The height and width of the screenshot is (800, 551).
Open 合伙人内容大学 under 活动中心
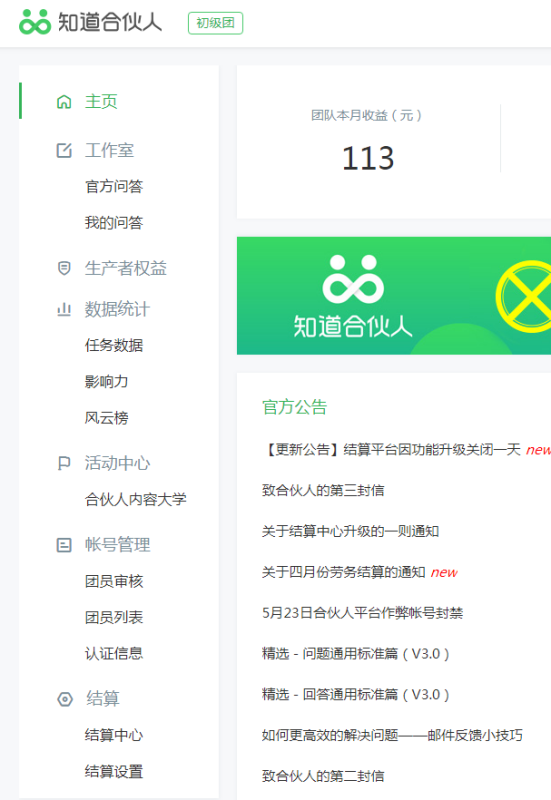coord(136,499)
